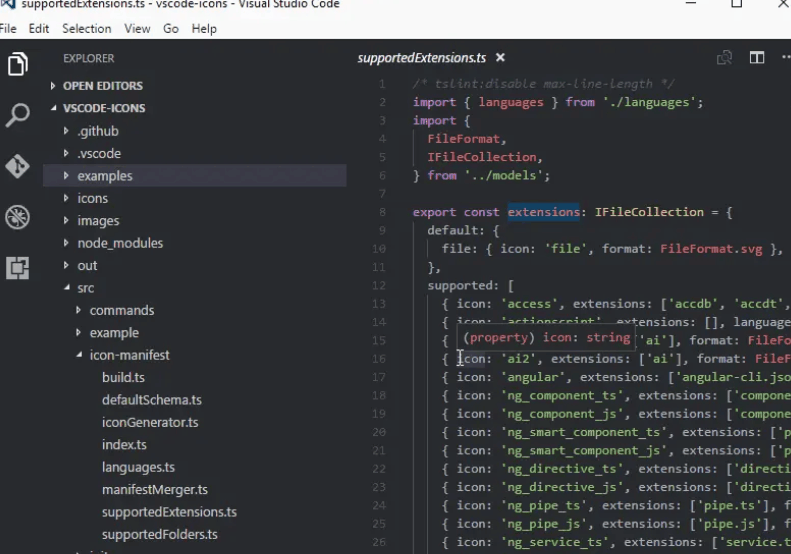Image resolution: width=791 pixels, height=554 pixels.
Task: Open the More Actions ellipsis in editor toolbar
Action: [785, 58]
